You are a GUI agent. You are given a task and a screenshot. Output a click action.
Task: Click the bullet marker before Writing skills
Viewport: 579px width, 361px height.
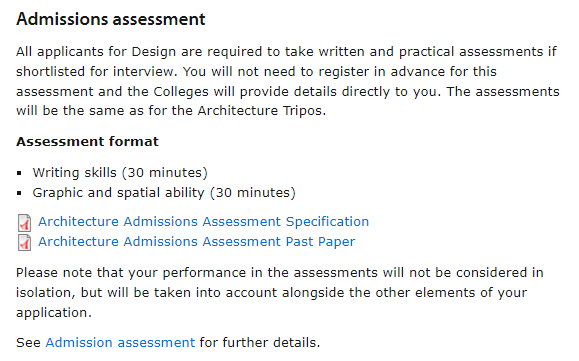point(19,173)
